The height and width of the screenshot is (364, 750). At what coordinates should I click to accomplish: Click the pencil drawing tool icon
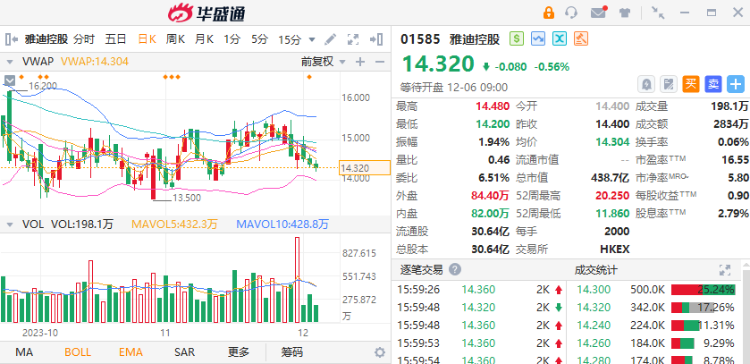coord(330,39)
